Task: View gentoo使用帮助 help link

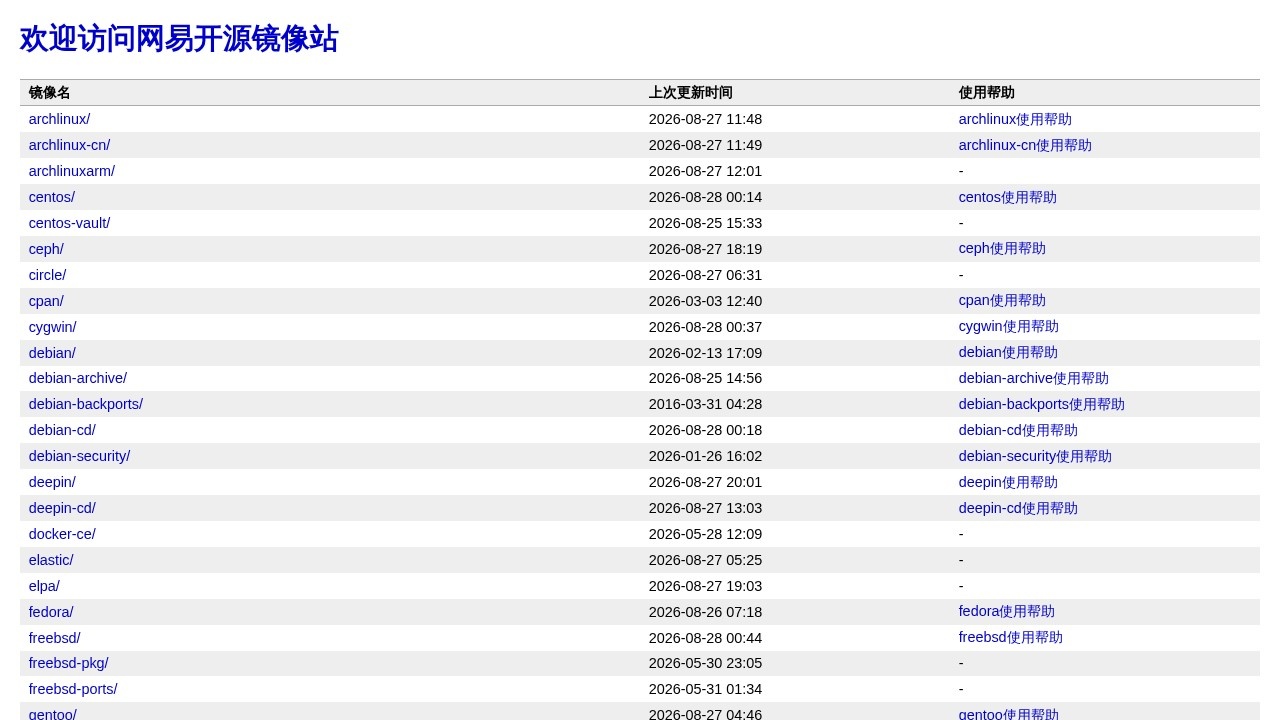Action: [1009, 714]
